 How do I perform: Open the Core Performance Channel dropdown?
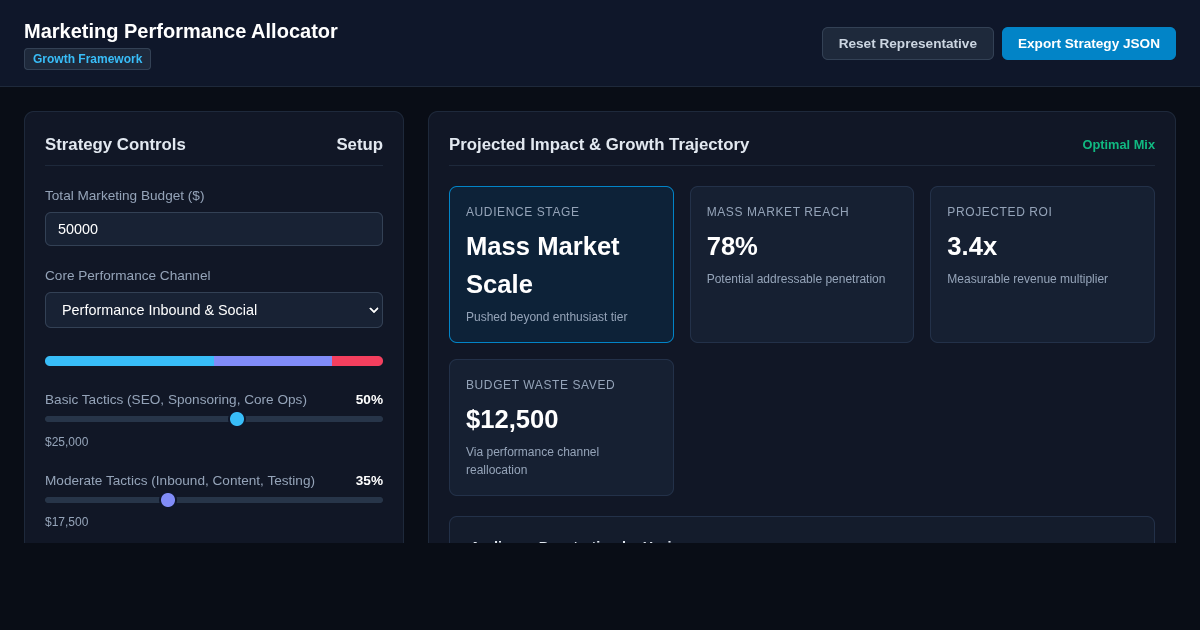pyautogui.click(x=214, y=310)
